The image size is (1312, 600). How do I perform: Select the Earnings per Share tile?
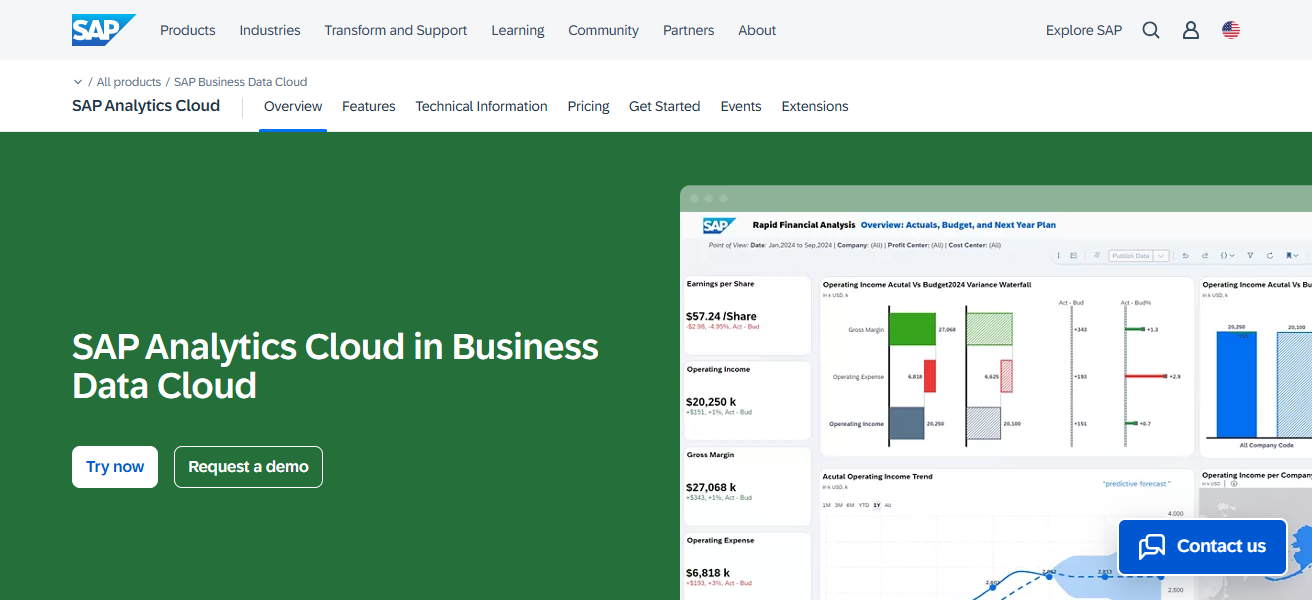pos(747,315)
